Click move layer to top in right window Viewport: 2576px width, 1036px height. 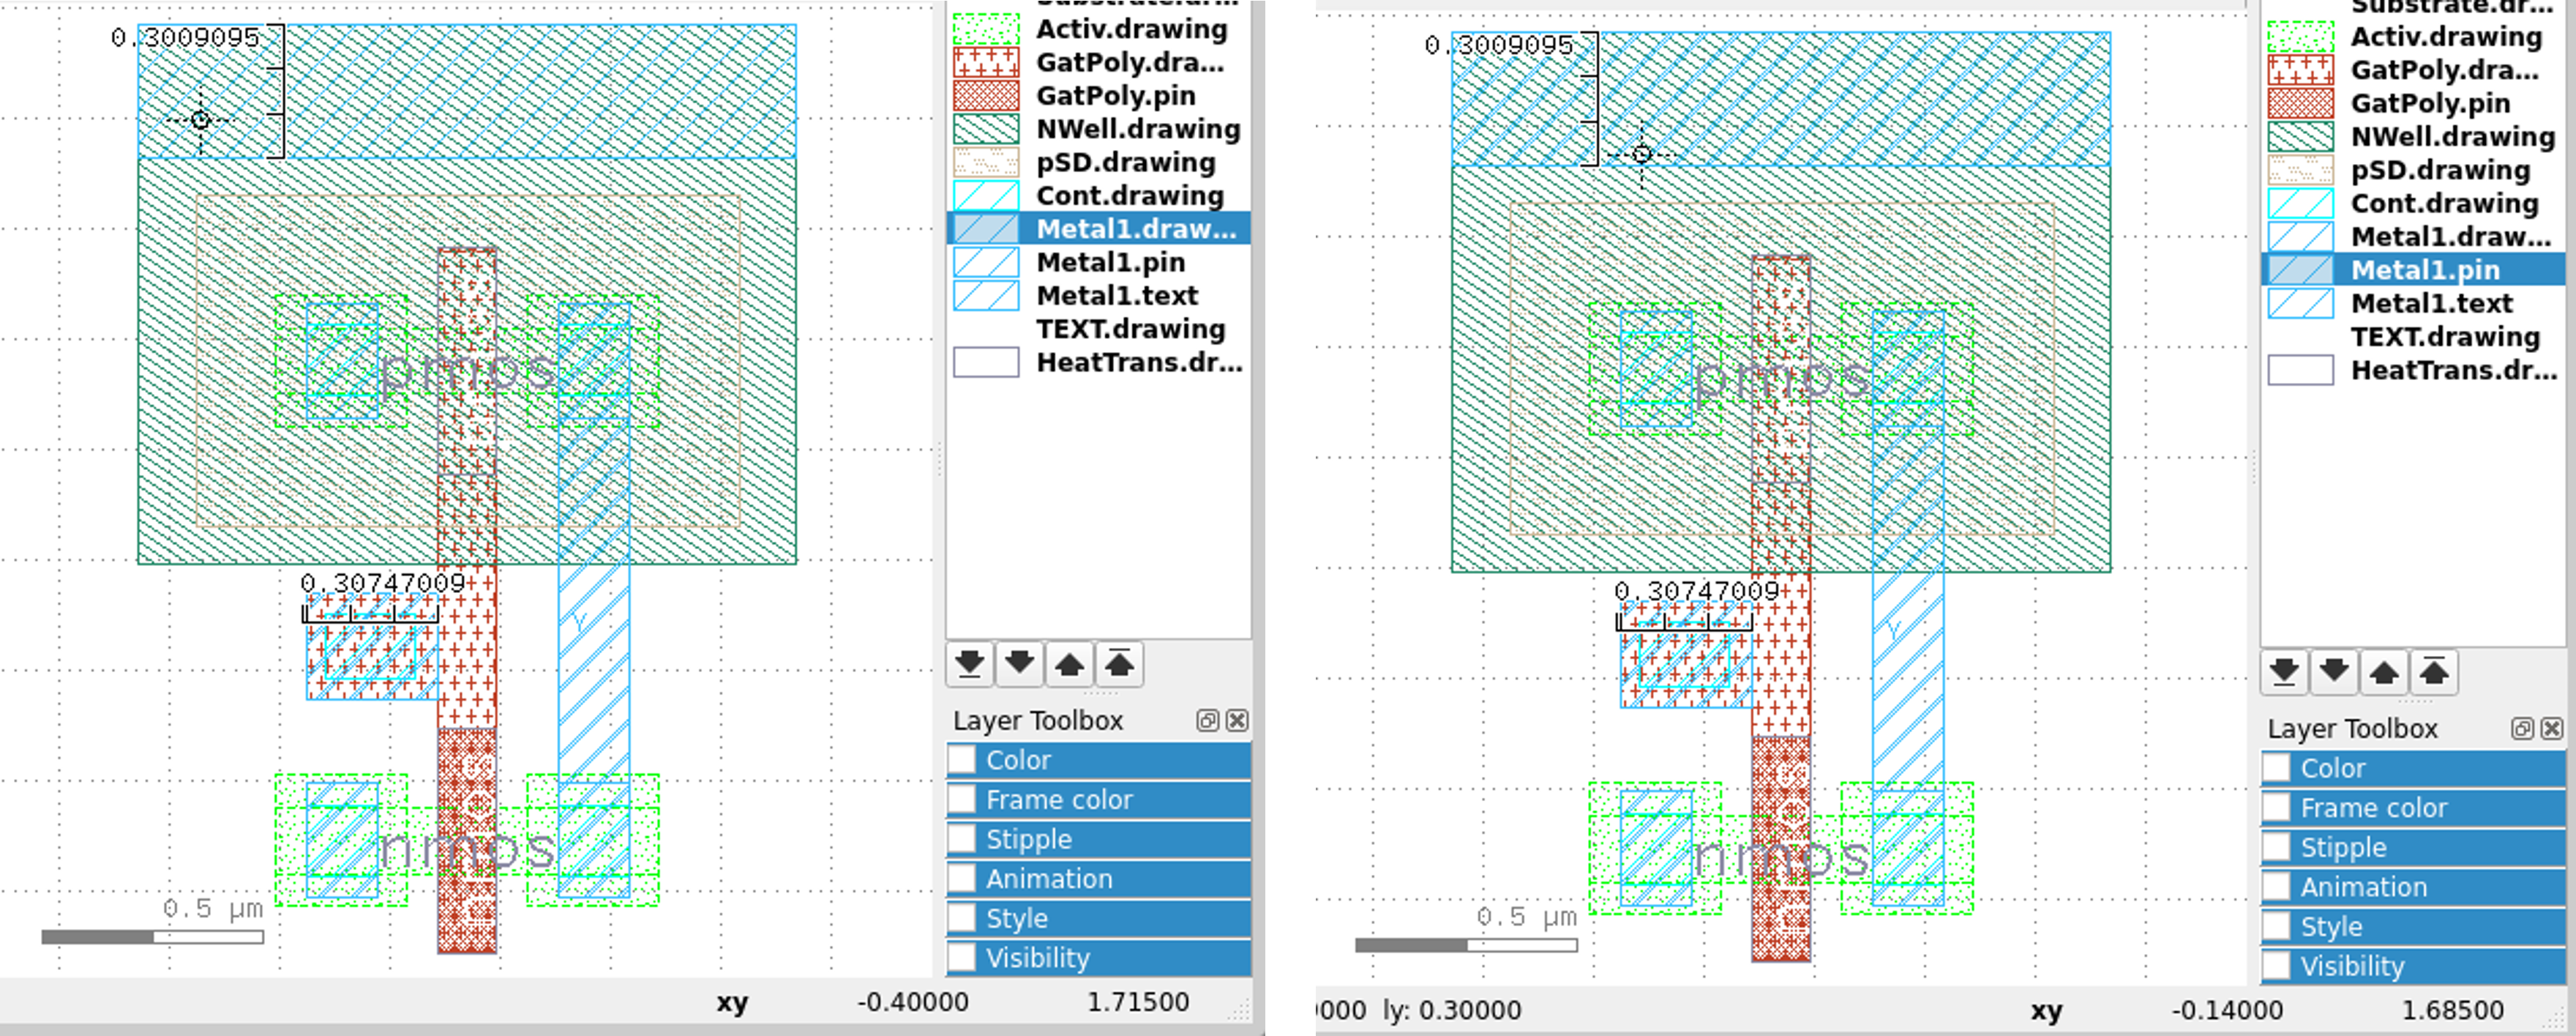tap(2434, 672)
